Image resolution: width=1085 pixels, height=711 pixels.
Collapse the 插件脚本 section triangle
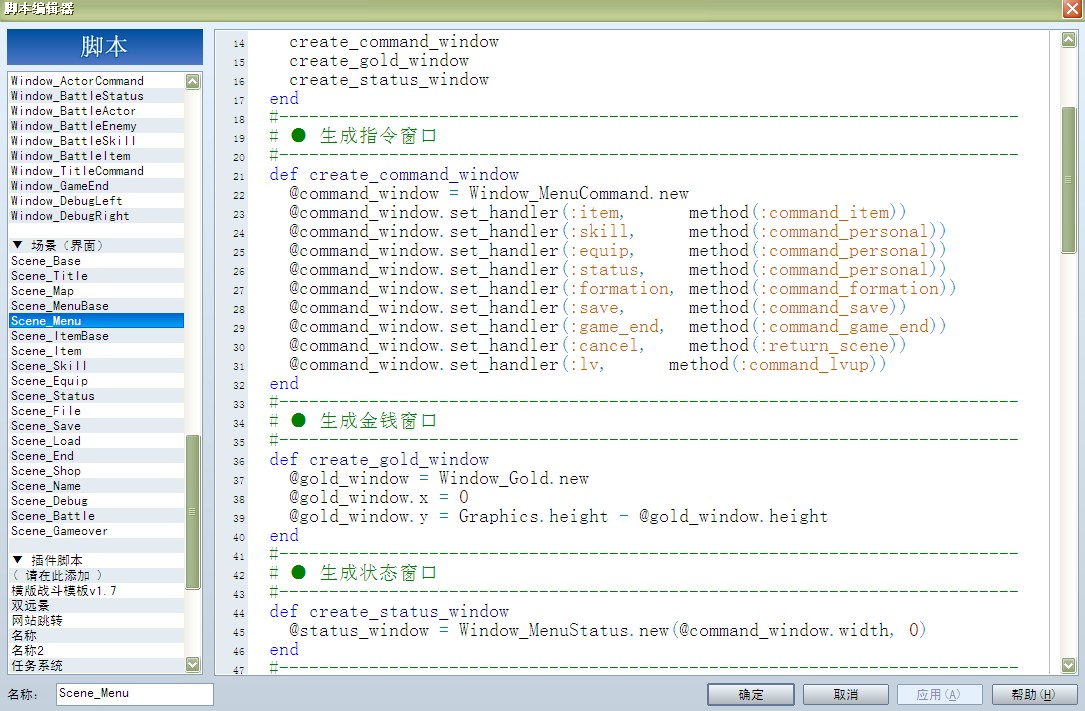(x=18, y=560)
